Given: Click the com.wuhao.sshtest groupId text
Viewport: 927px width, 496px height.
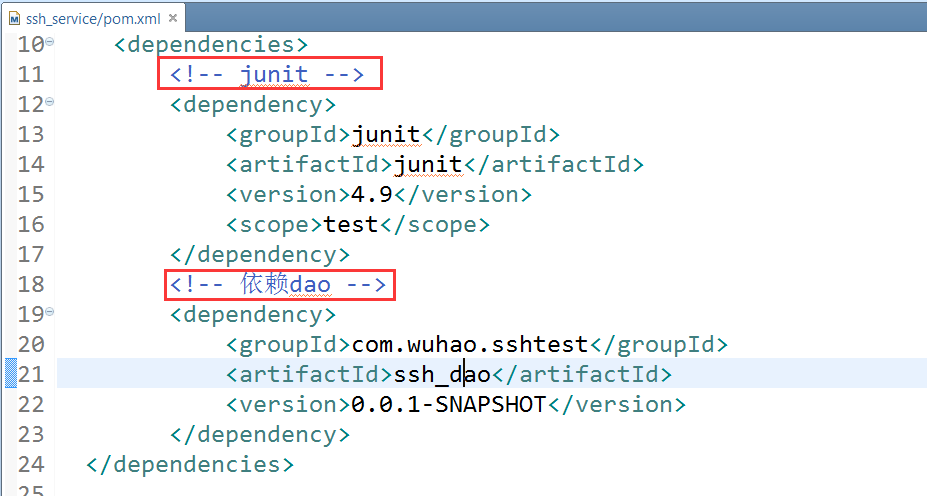Looking at the screenshot, I should (x=469, y=344).
